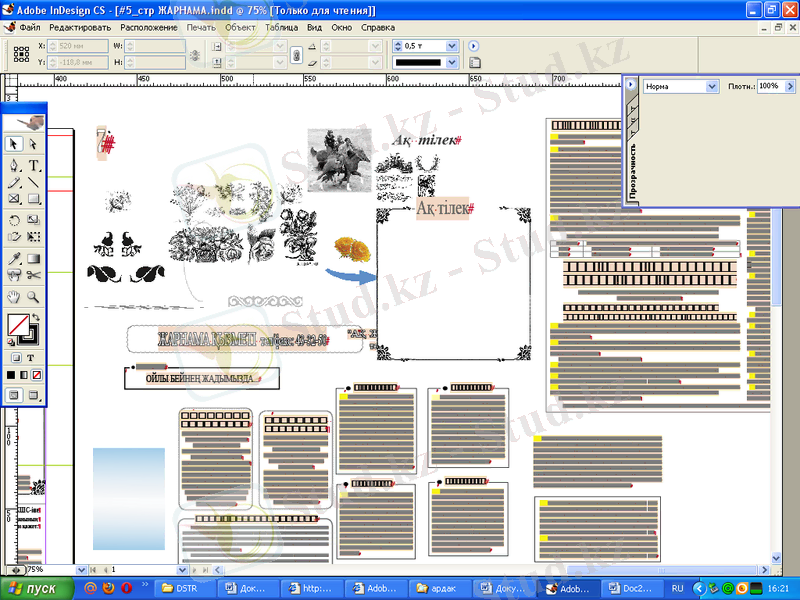Click the fill color swatch in toolbox
Viewport: 800px width, 600px height.
pyautogui.click(x=17, y=325)
